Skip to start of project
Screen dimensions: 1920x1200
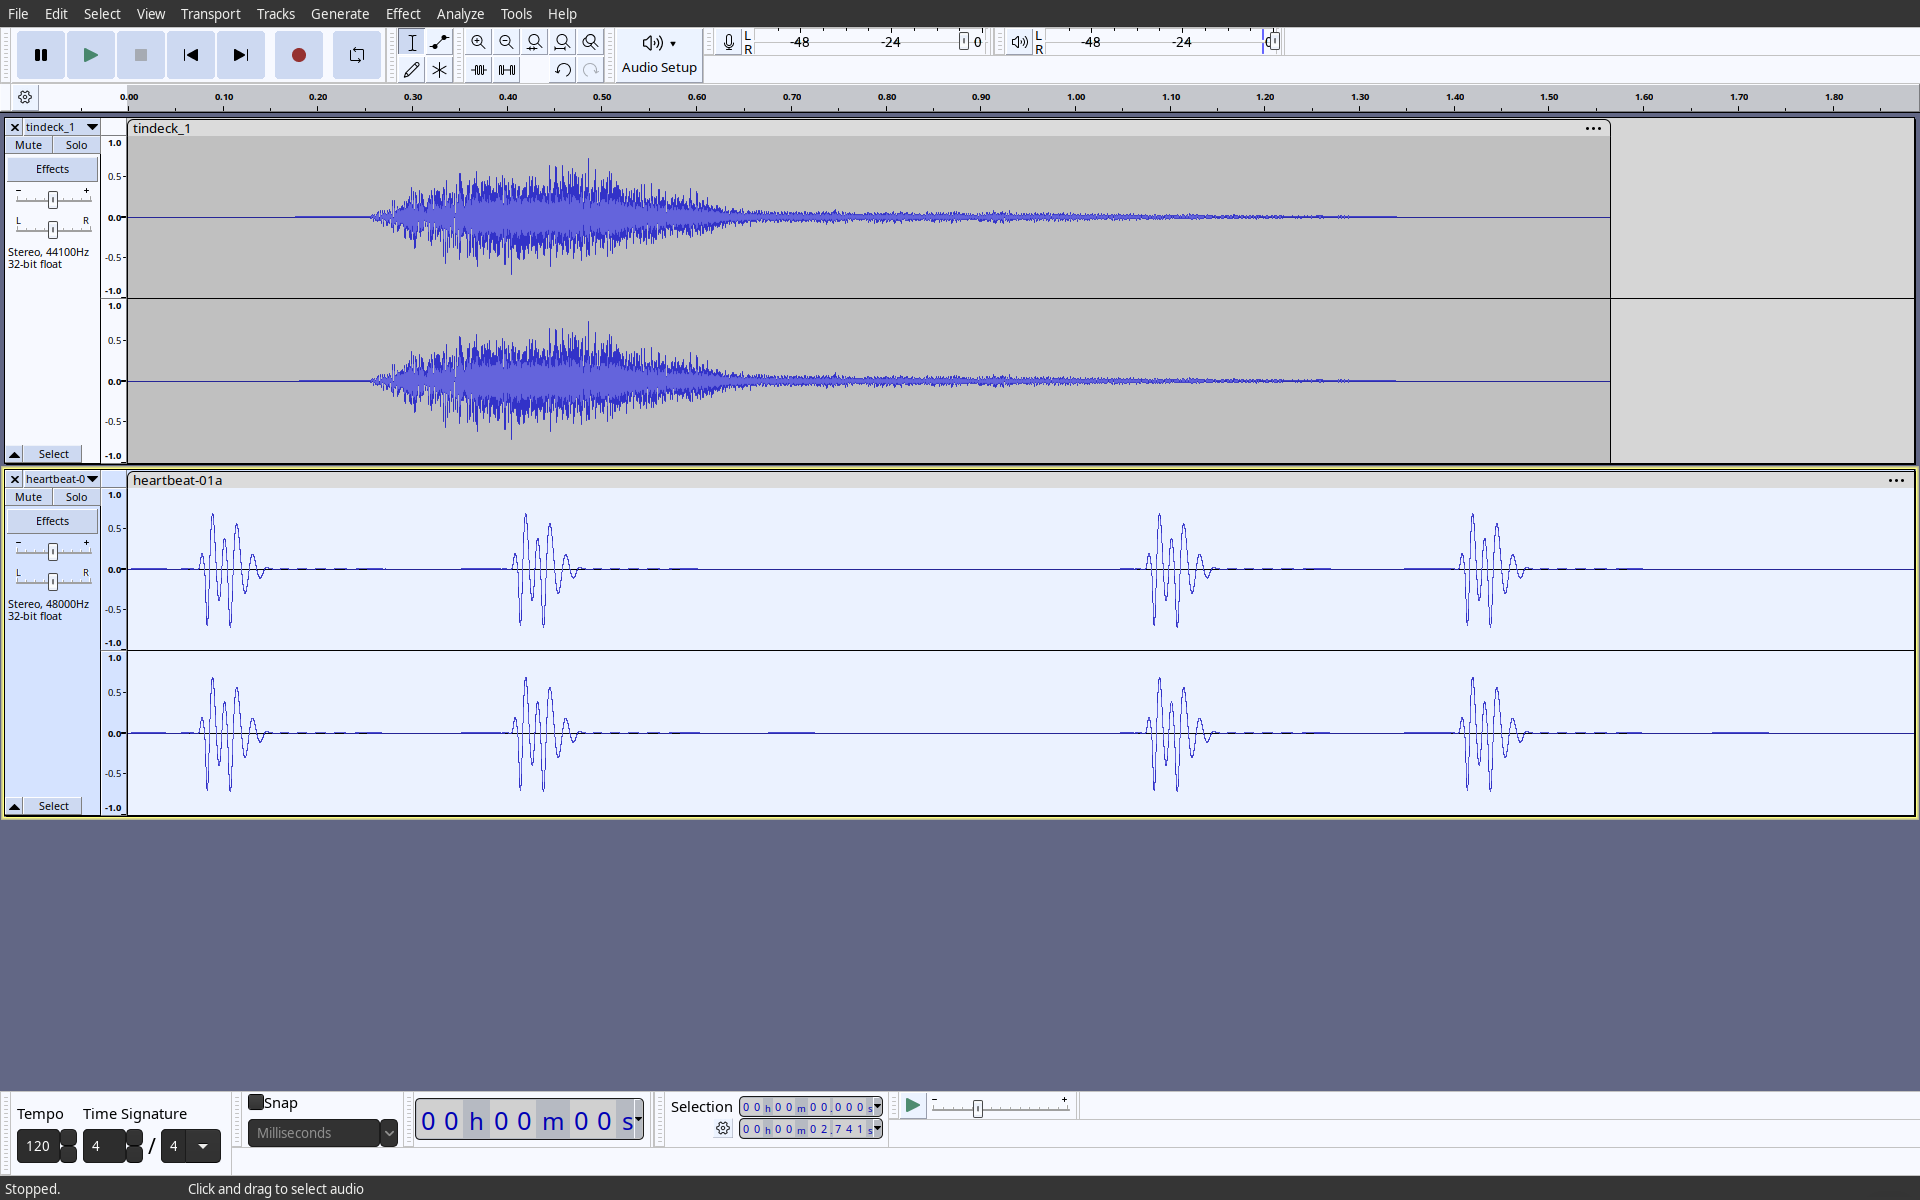190,55
